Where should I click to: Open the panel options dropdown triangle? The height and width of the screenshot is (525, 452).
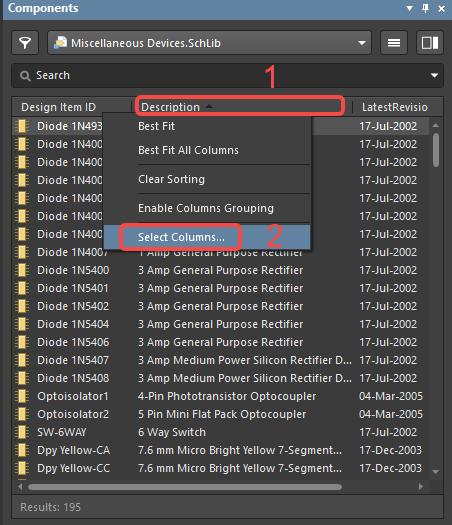tap(409, 8)
